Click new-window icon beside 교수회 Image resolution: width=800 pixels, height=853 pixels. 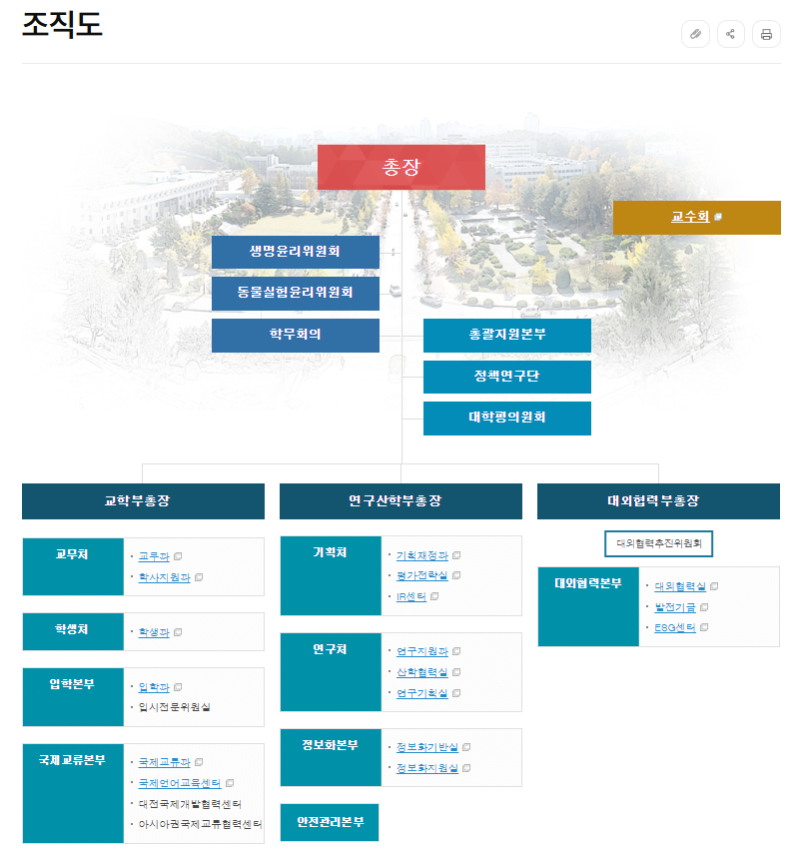tap(718, 217)
